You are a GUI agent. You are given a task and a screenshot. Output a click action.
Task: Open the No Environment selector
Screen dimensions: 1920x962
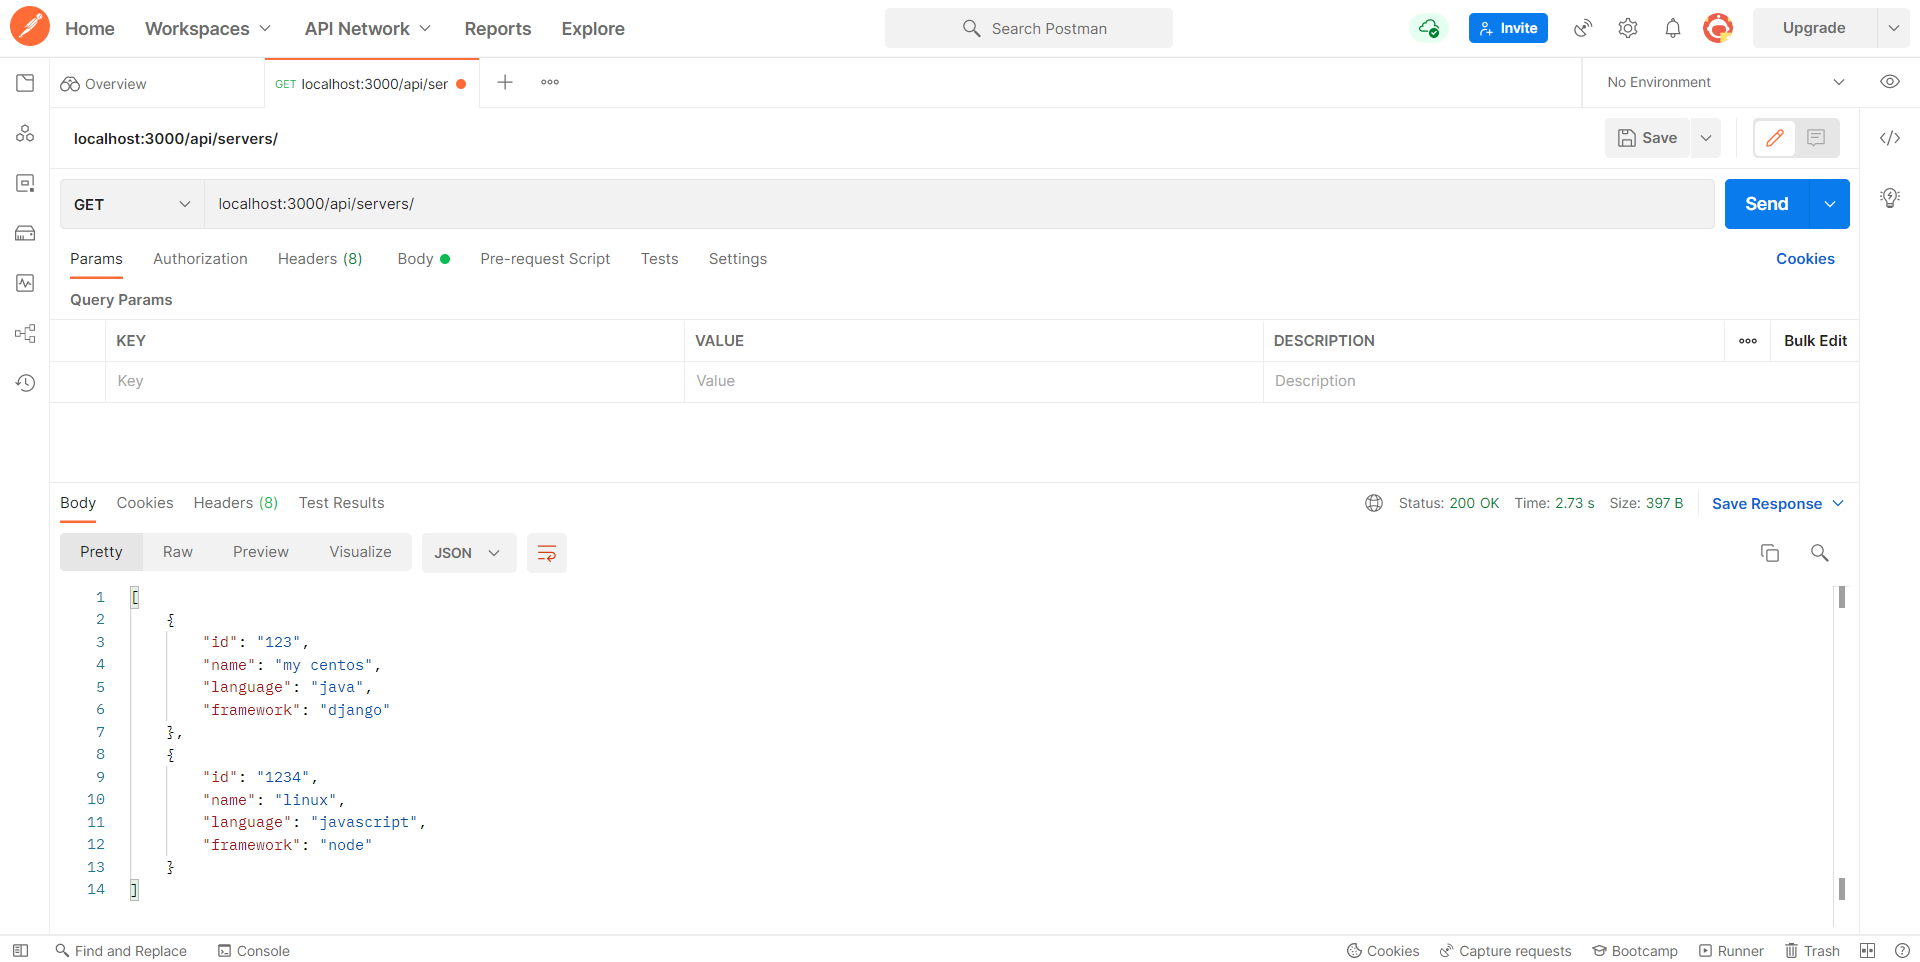click(x=1726, y=82)
